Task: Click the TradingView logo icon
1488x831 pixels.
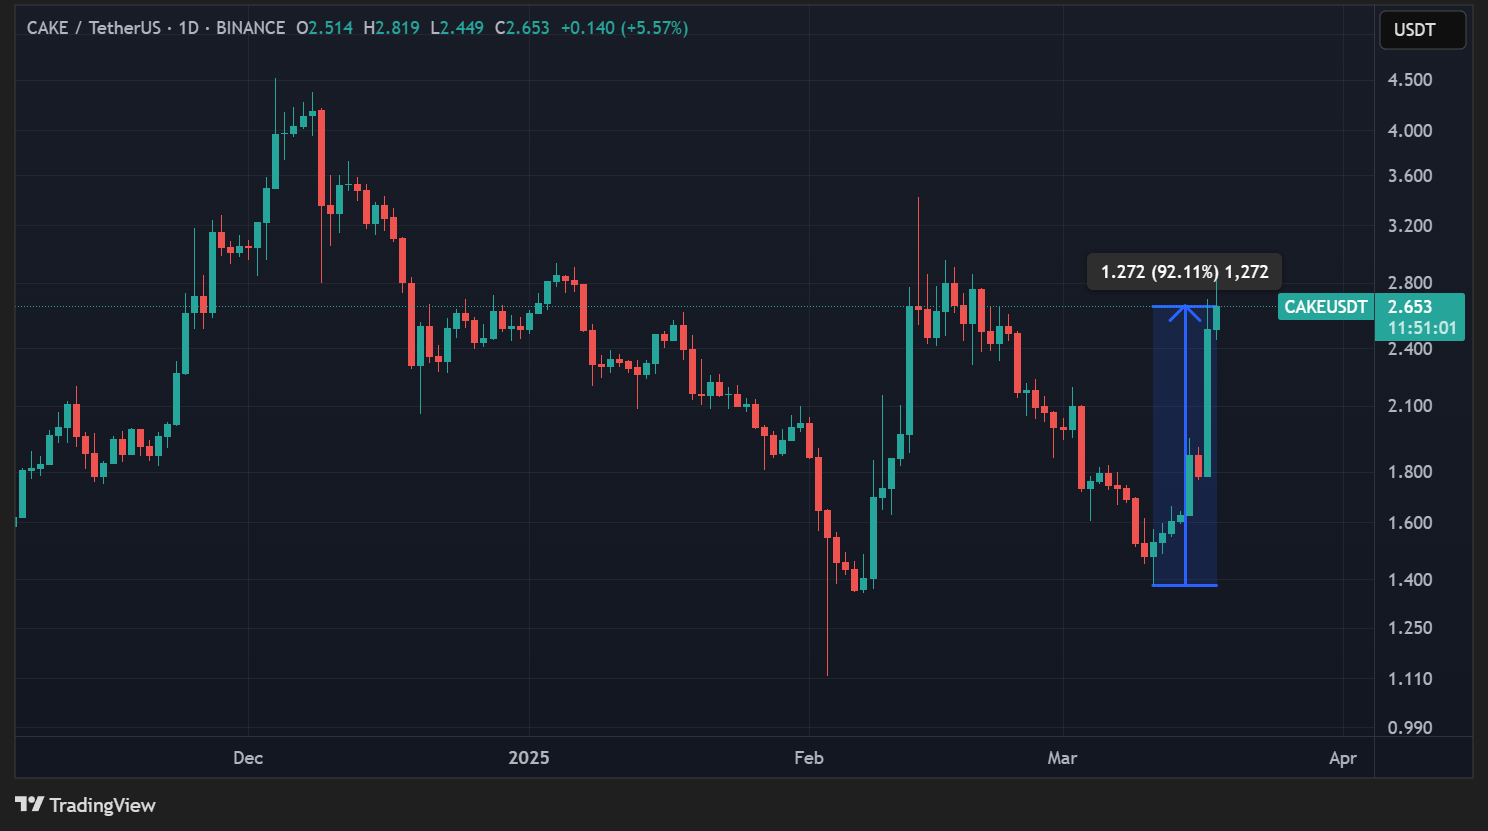Action: coord(29,804)
